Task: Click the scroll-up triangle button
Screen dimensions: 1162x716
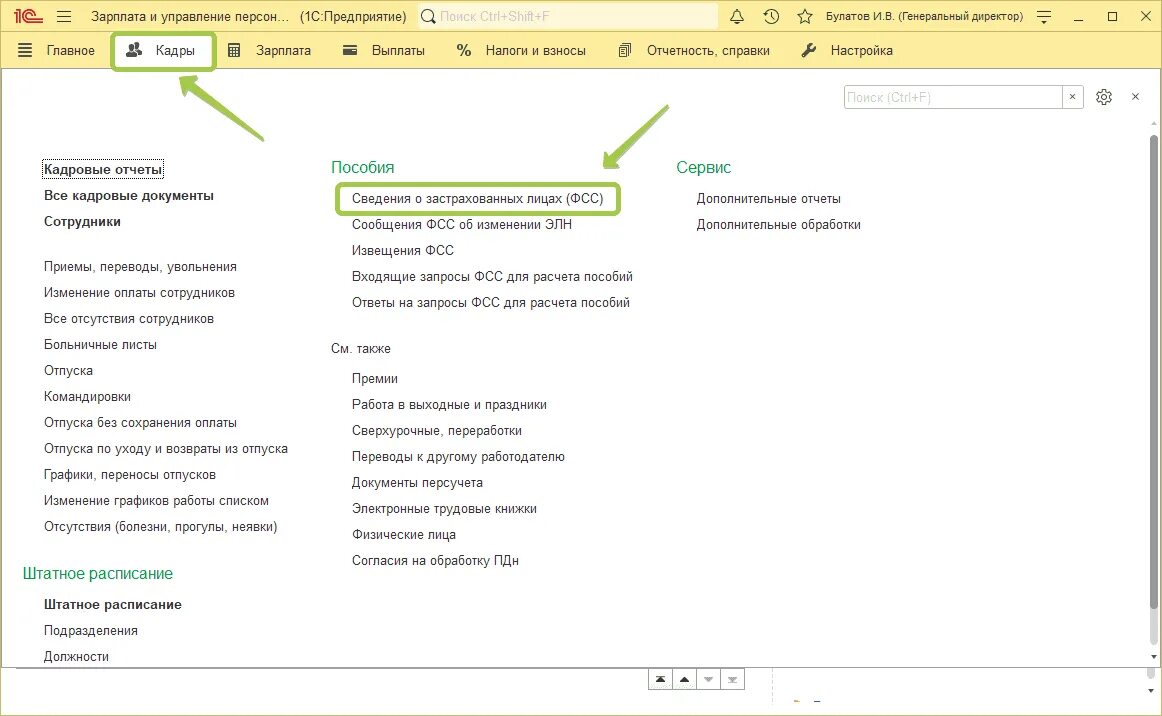Action: [x=684, y=679]
